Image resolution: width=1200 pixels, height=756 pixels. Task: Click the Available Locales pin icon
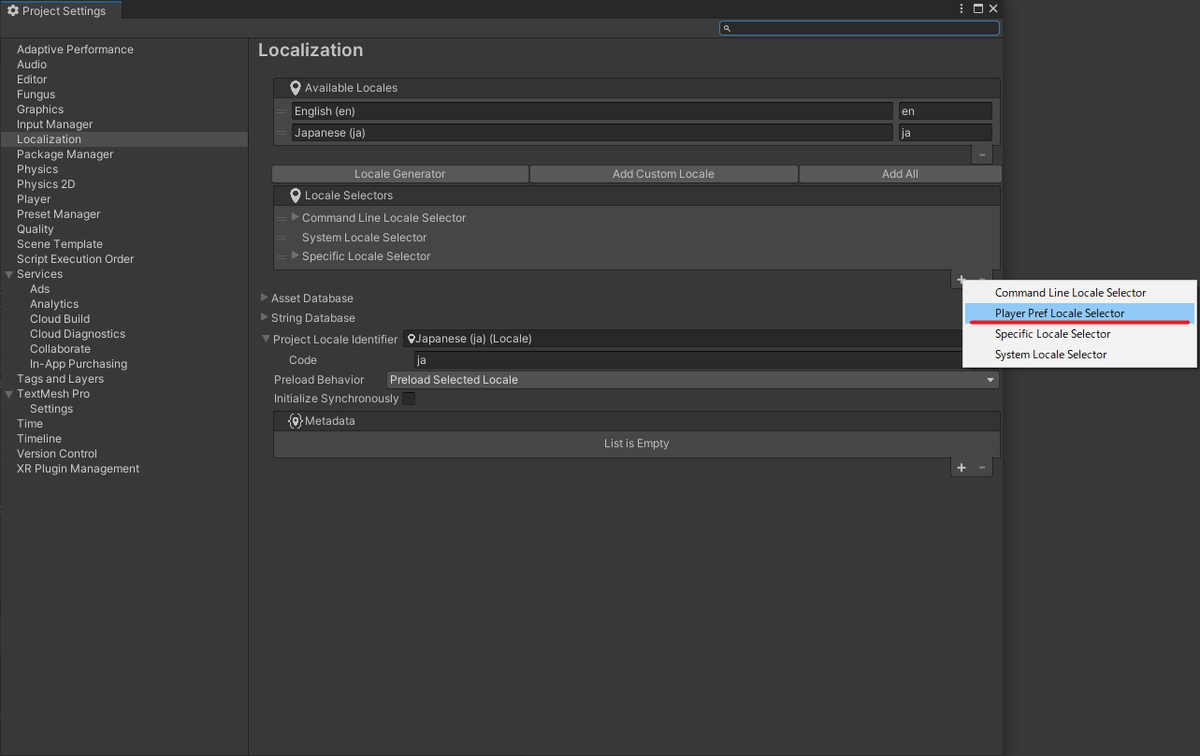[x=294, y=87]
